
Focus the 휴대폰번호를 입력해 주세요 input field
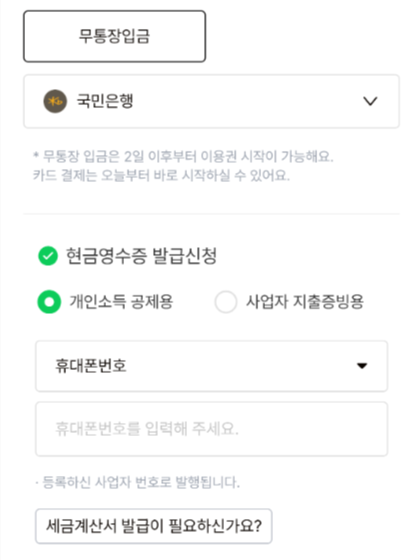coord(211,429)
